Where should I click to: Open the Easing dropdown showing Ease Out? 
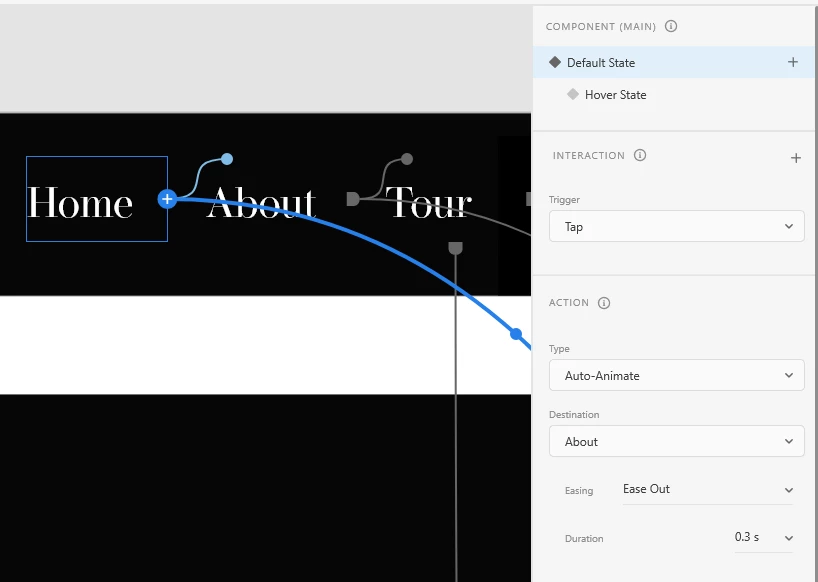707,489
